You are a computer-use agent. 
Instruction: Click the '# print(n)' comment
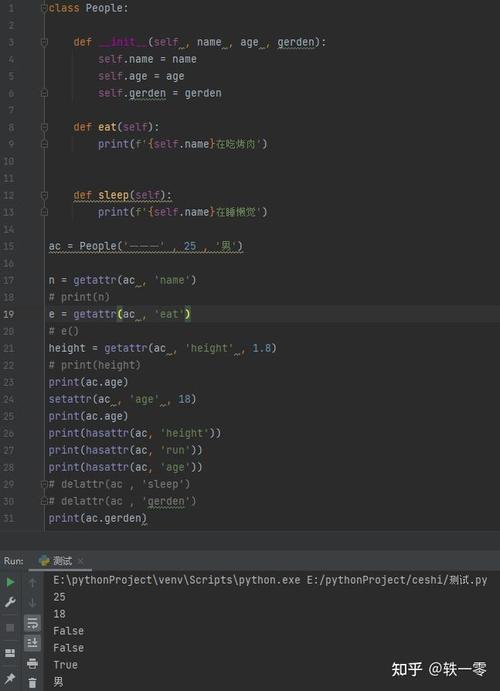tap(79, 297)
